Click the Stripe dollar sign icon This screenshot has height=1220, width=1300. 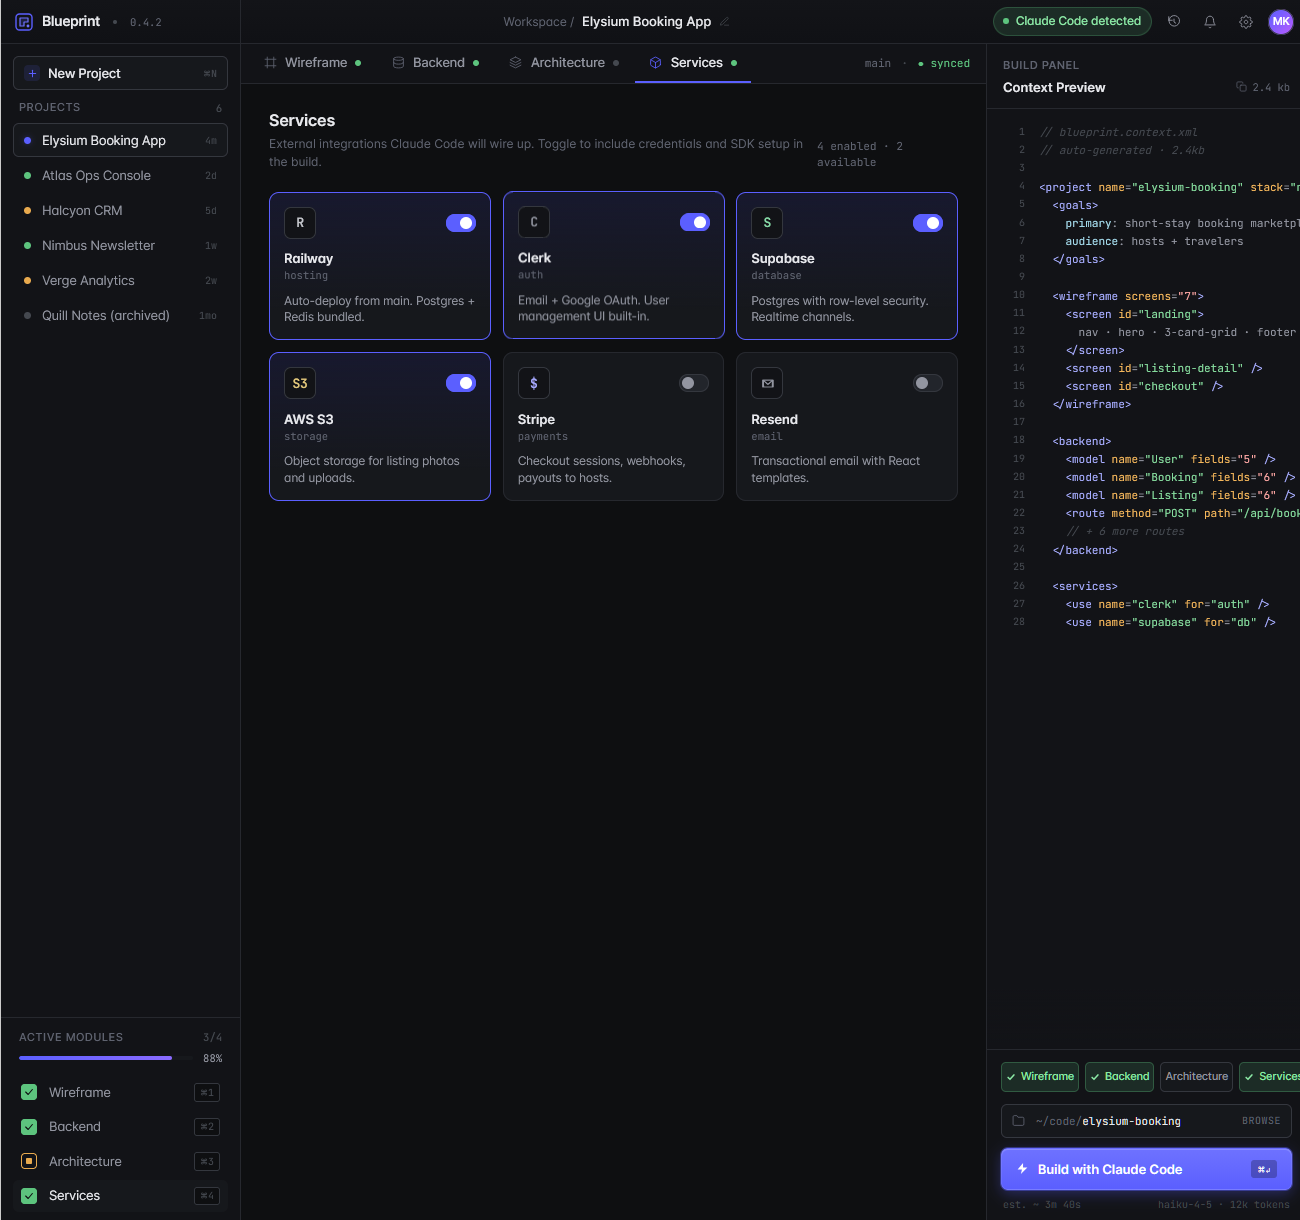[x=534, y=383]
